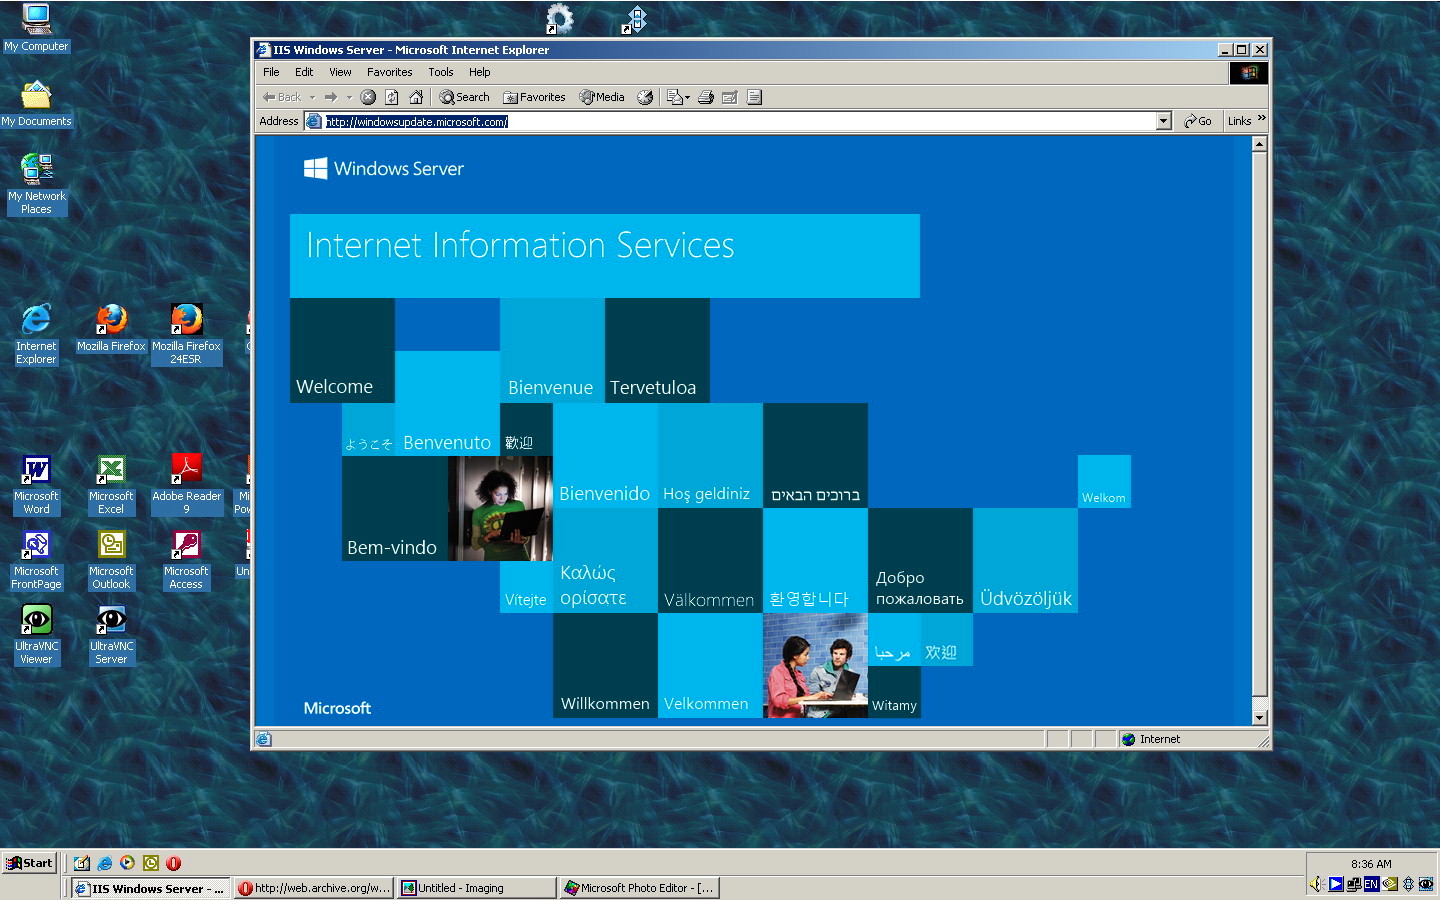1440x900 pixels.
Task: Open the Help menu
Action: 480,72
